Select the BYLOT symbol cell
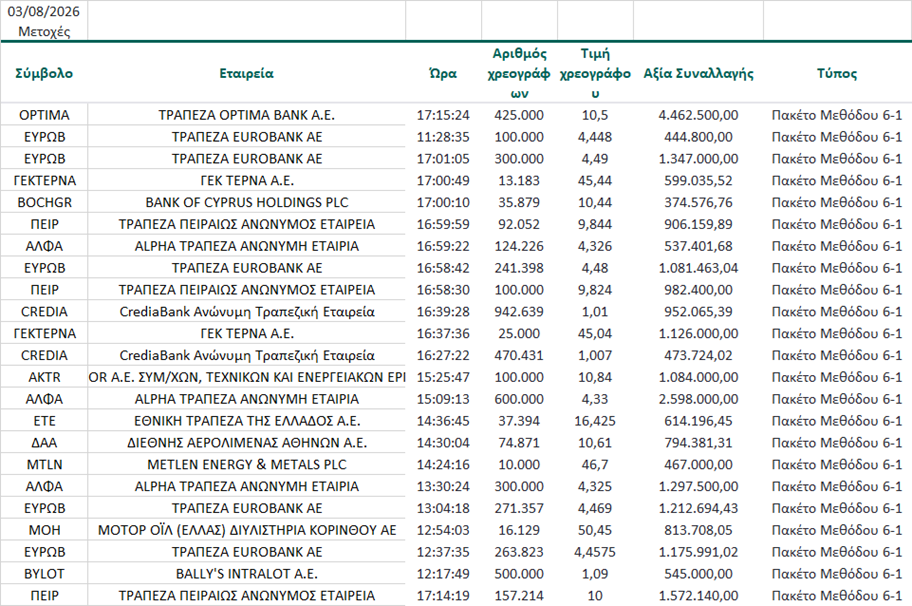The image size is (912, 606). [x=44, y=574]
